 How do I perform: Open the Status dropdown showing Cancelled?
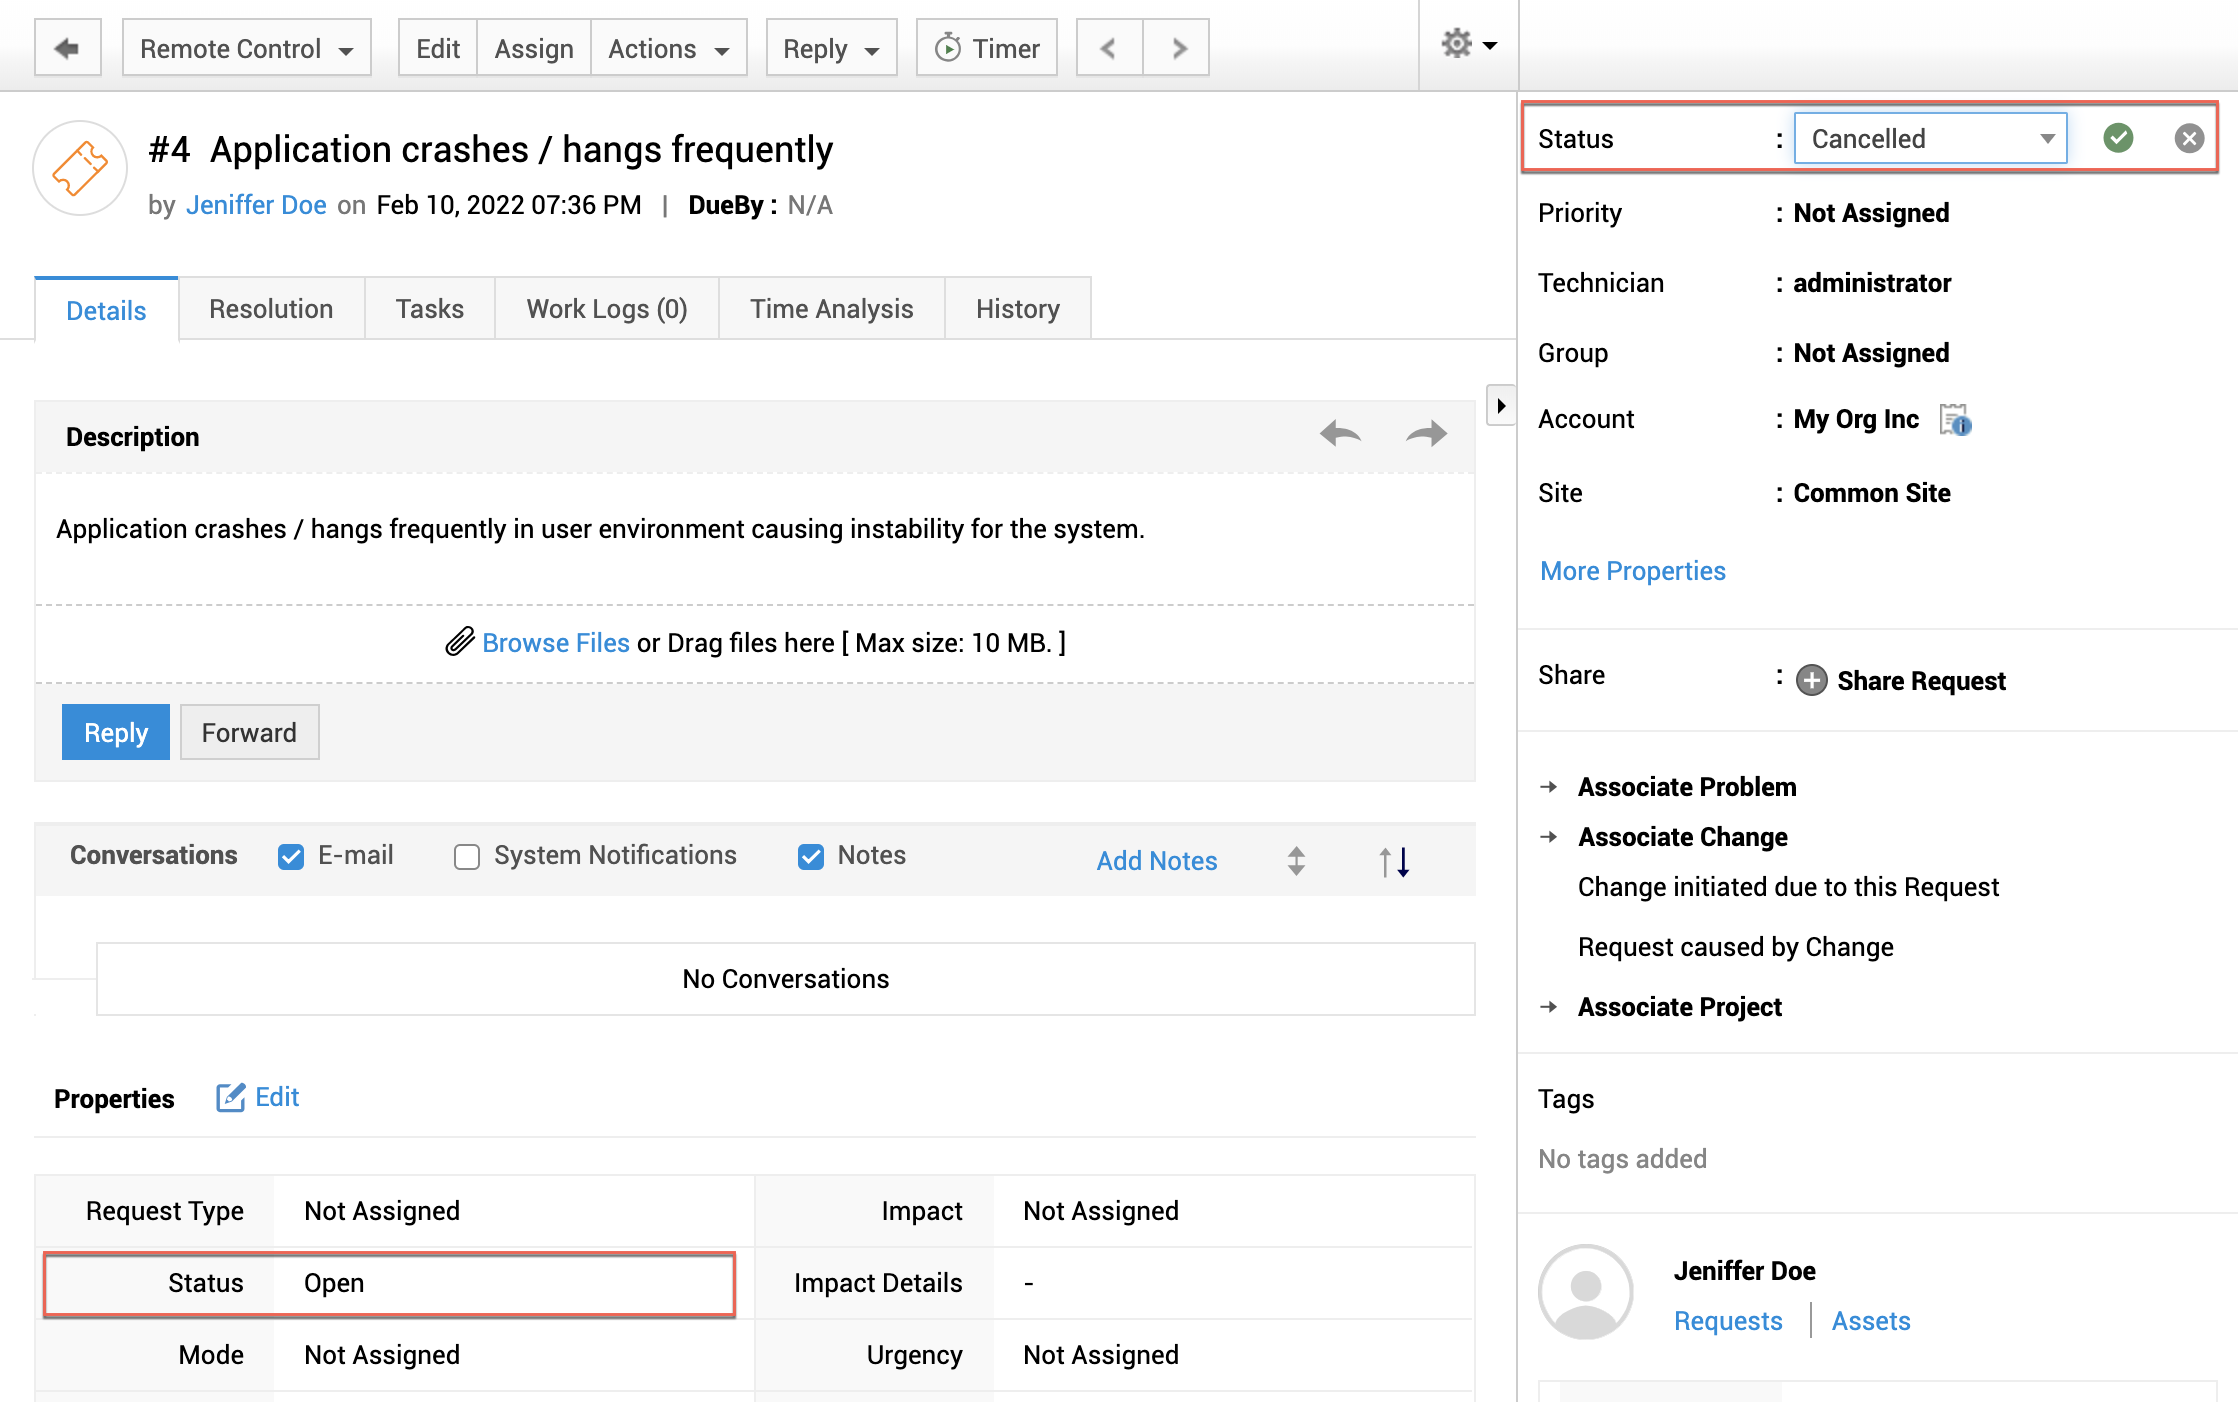point(1929,138)
